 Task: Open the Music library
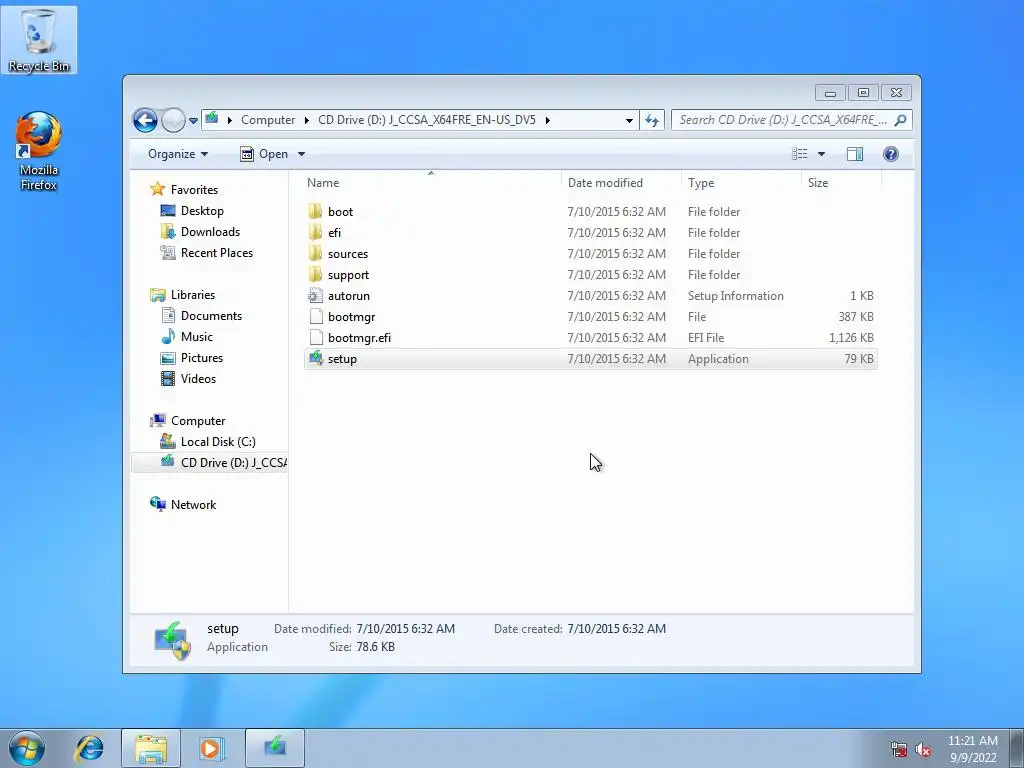click(x=187, y=337)
